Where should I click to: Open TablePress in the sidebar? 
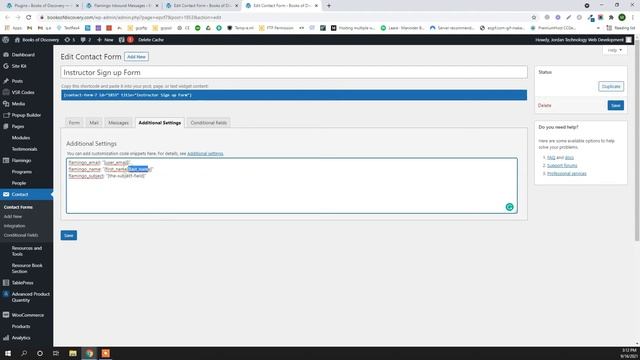[x=22, y=283]
